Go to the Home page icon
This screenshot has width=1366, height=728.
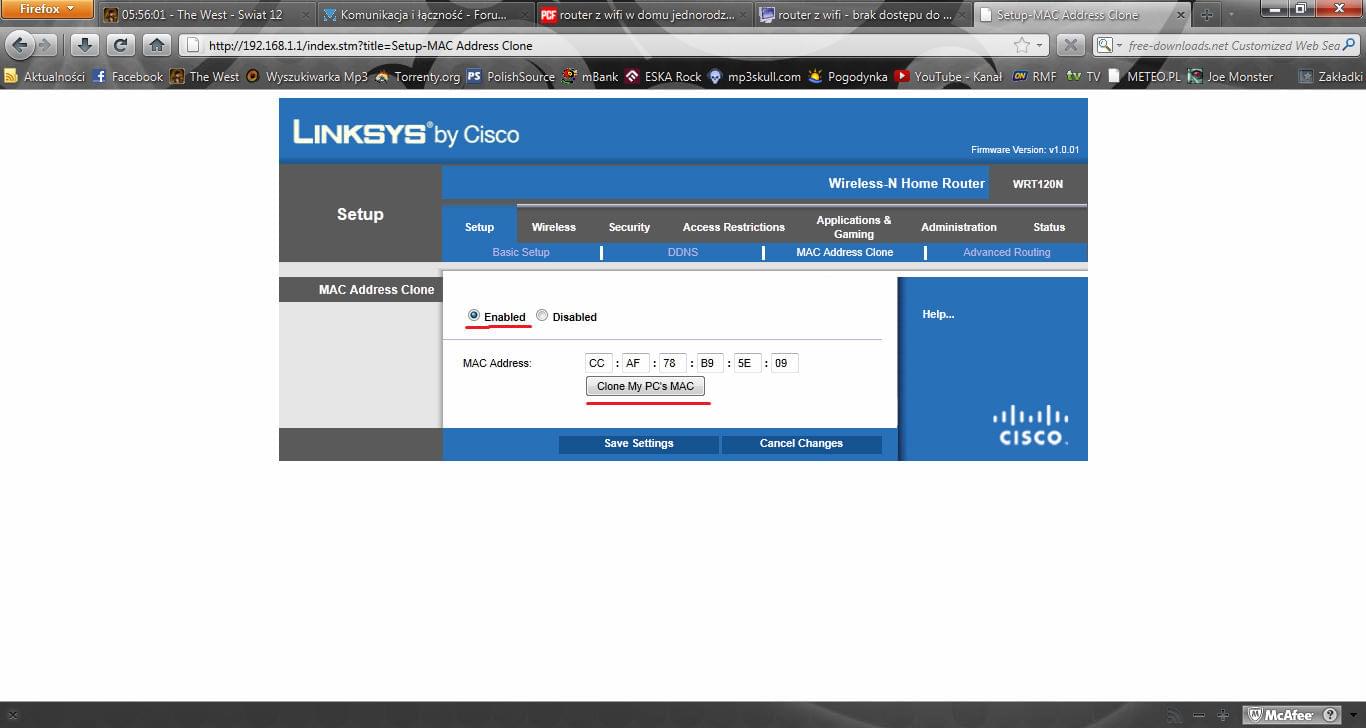(x=156, y=45)
